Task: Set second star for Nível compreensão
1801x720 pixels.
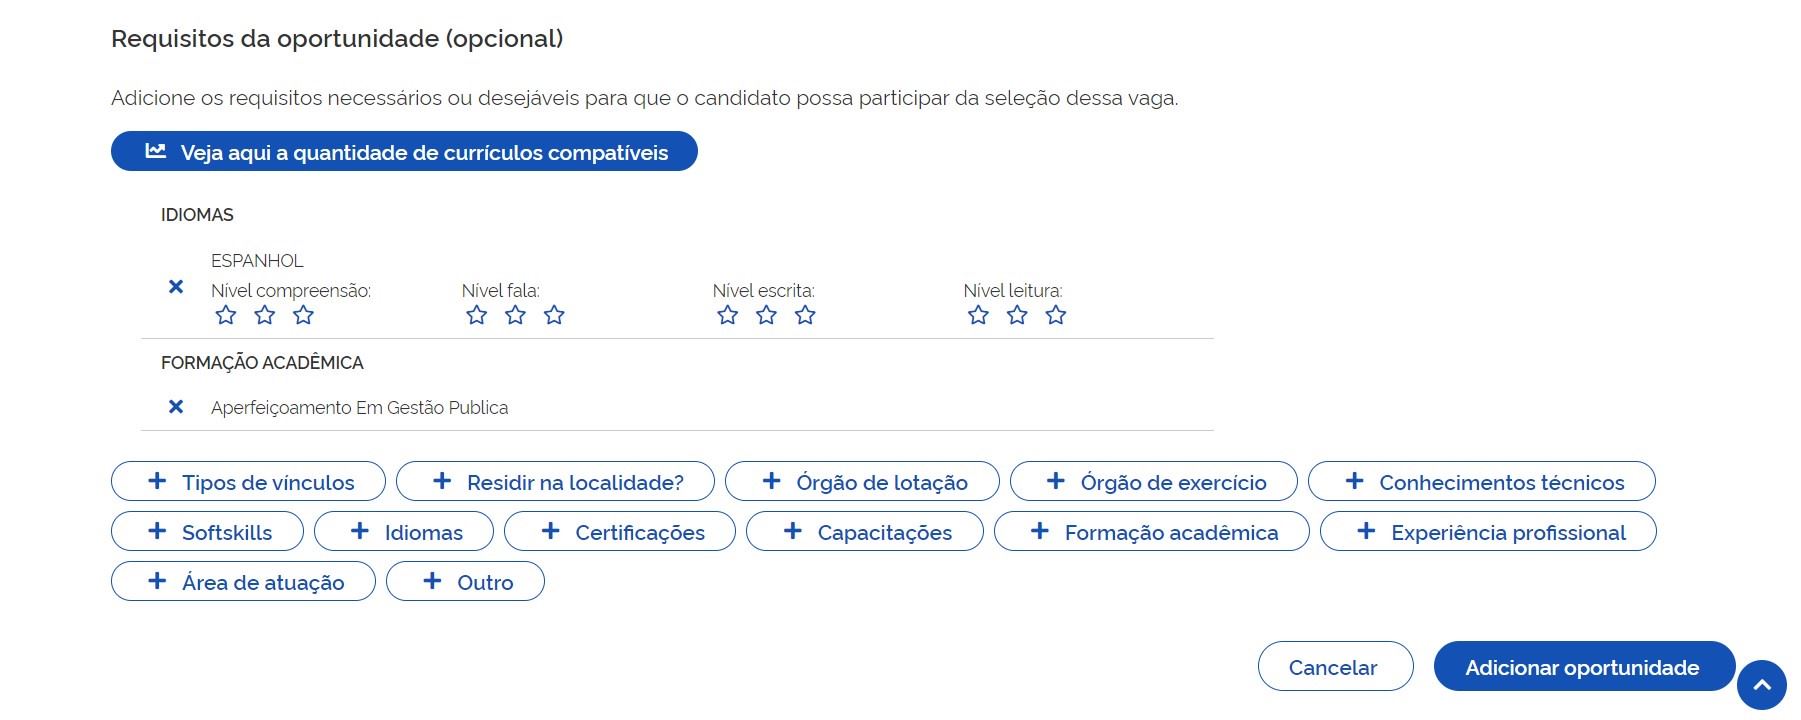Action: click(265, 316)
